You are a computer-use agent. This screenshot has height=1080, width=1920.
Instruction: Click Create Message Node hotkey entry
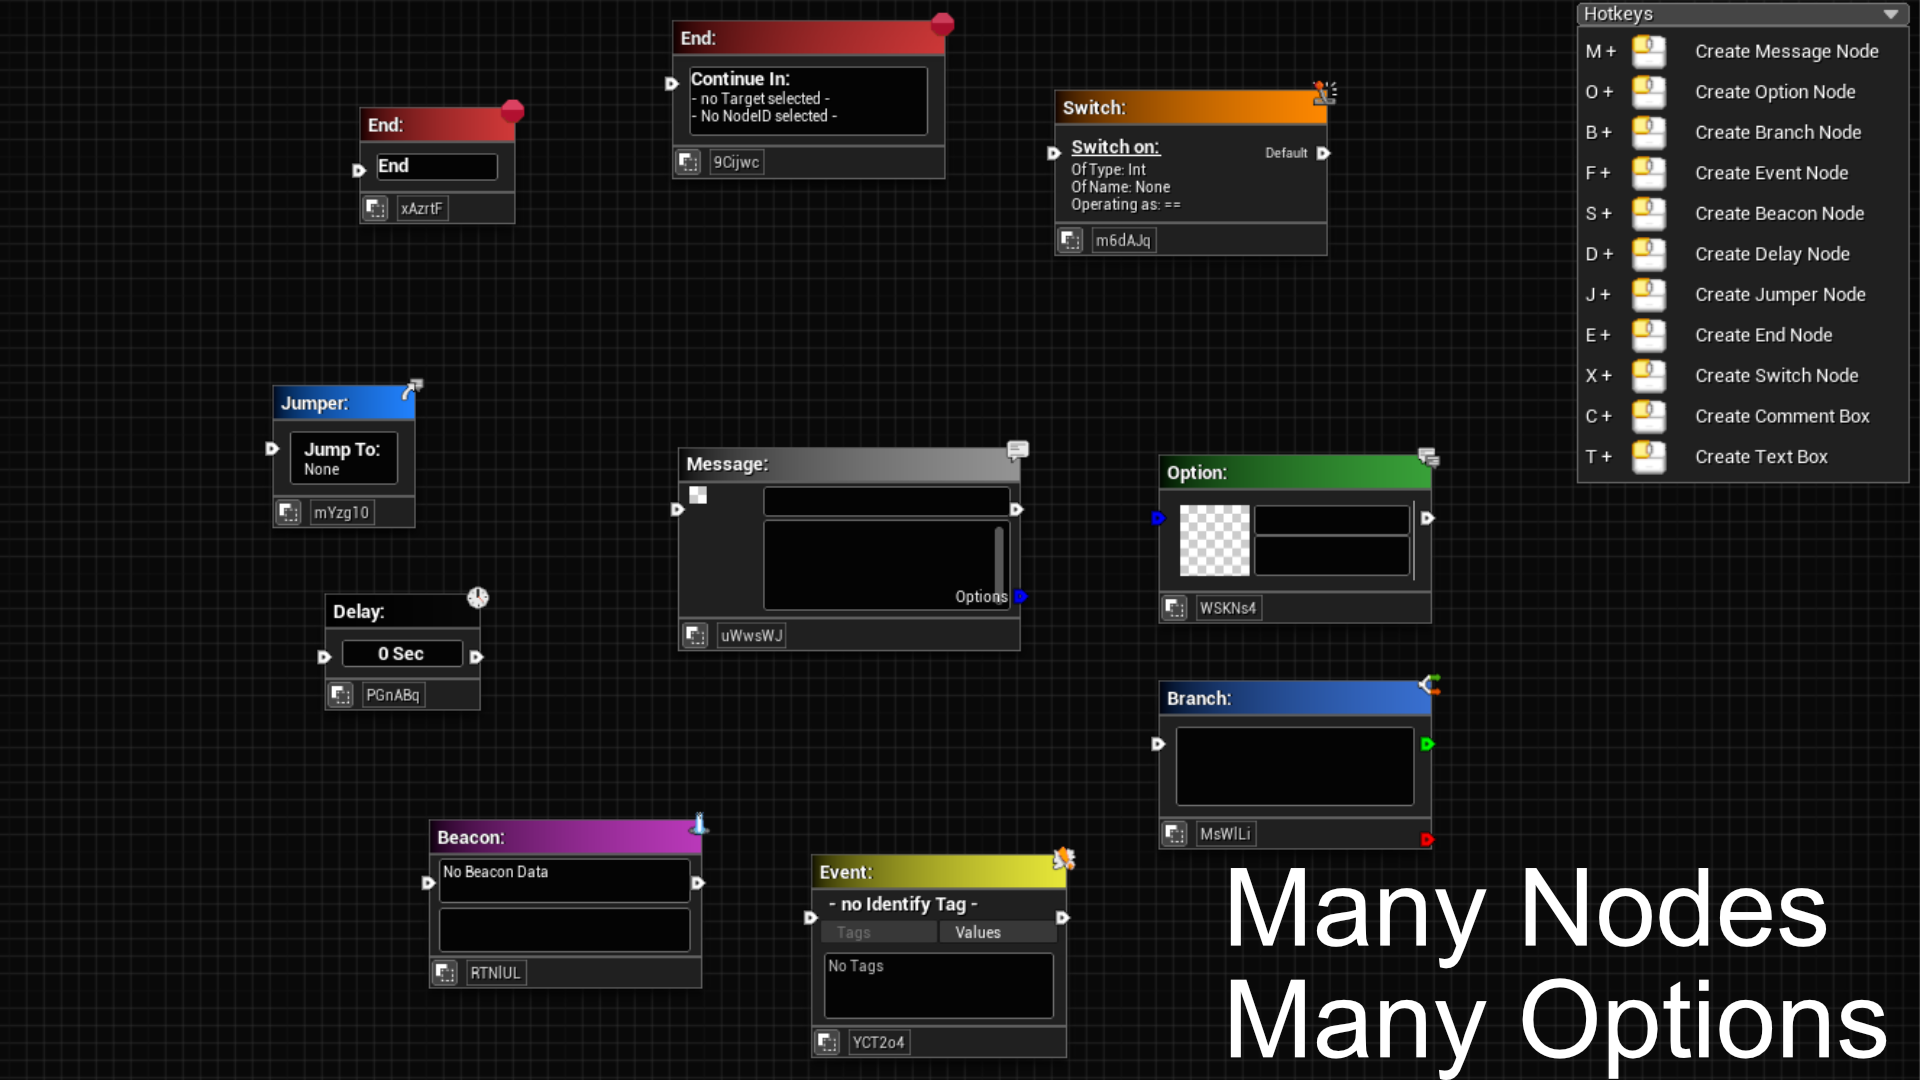pyautogui.click(x=1786, y=51)
